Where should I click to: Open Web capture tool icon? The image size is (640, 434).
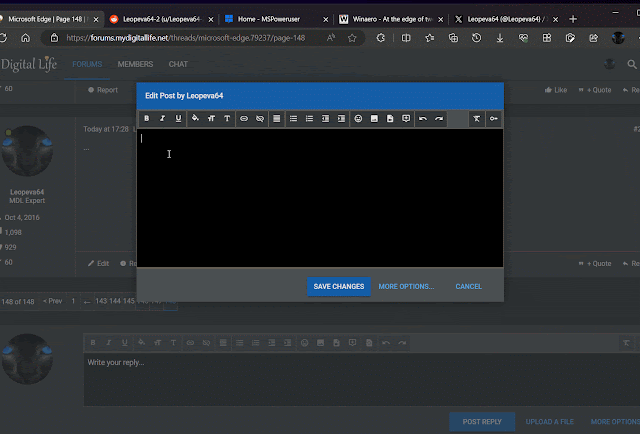pyautogui.click(x=570, y=38)
